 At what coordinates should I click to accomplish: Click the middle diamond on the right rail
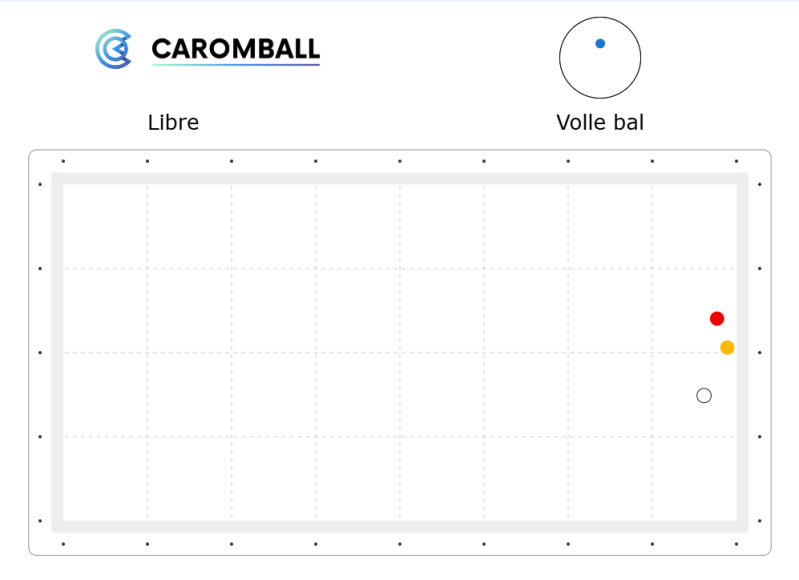pos(760,352)
